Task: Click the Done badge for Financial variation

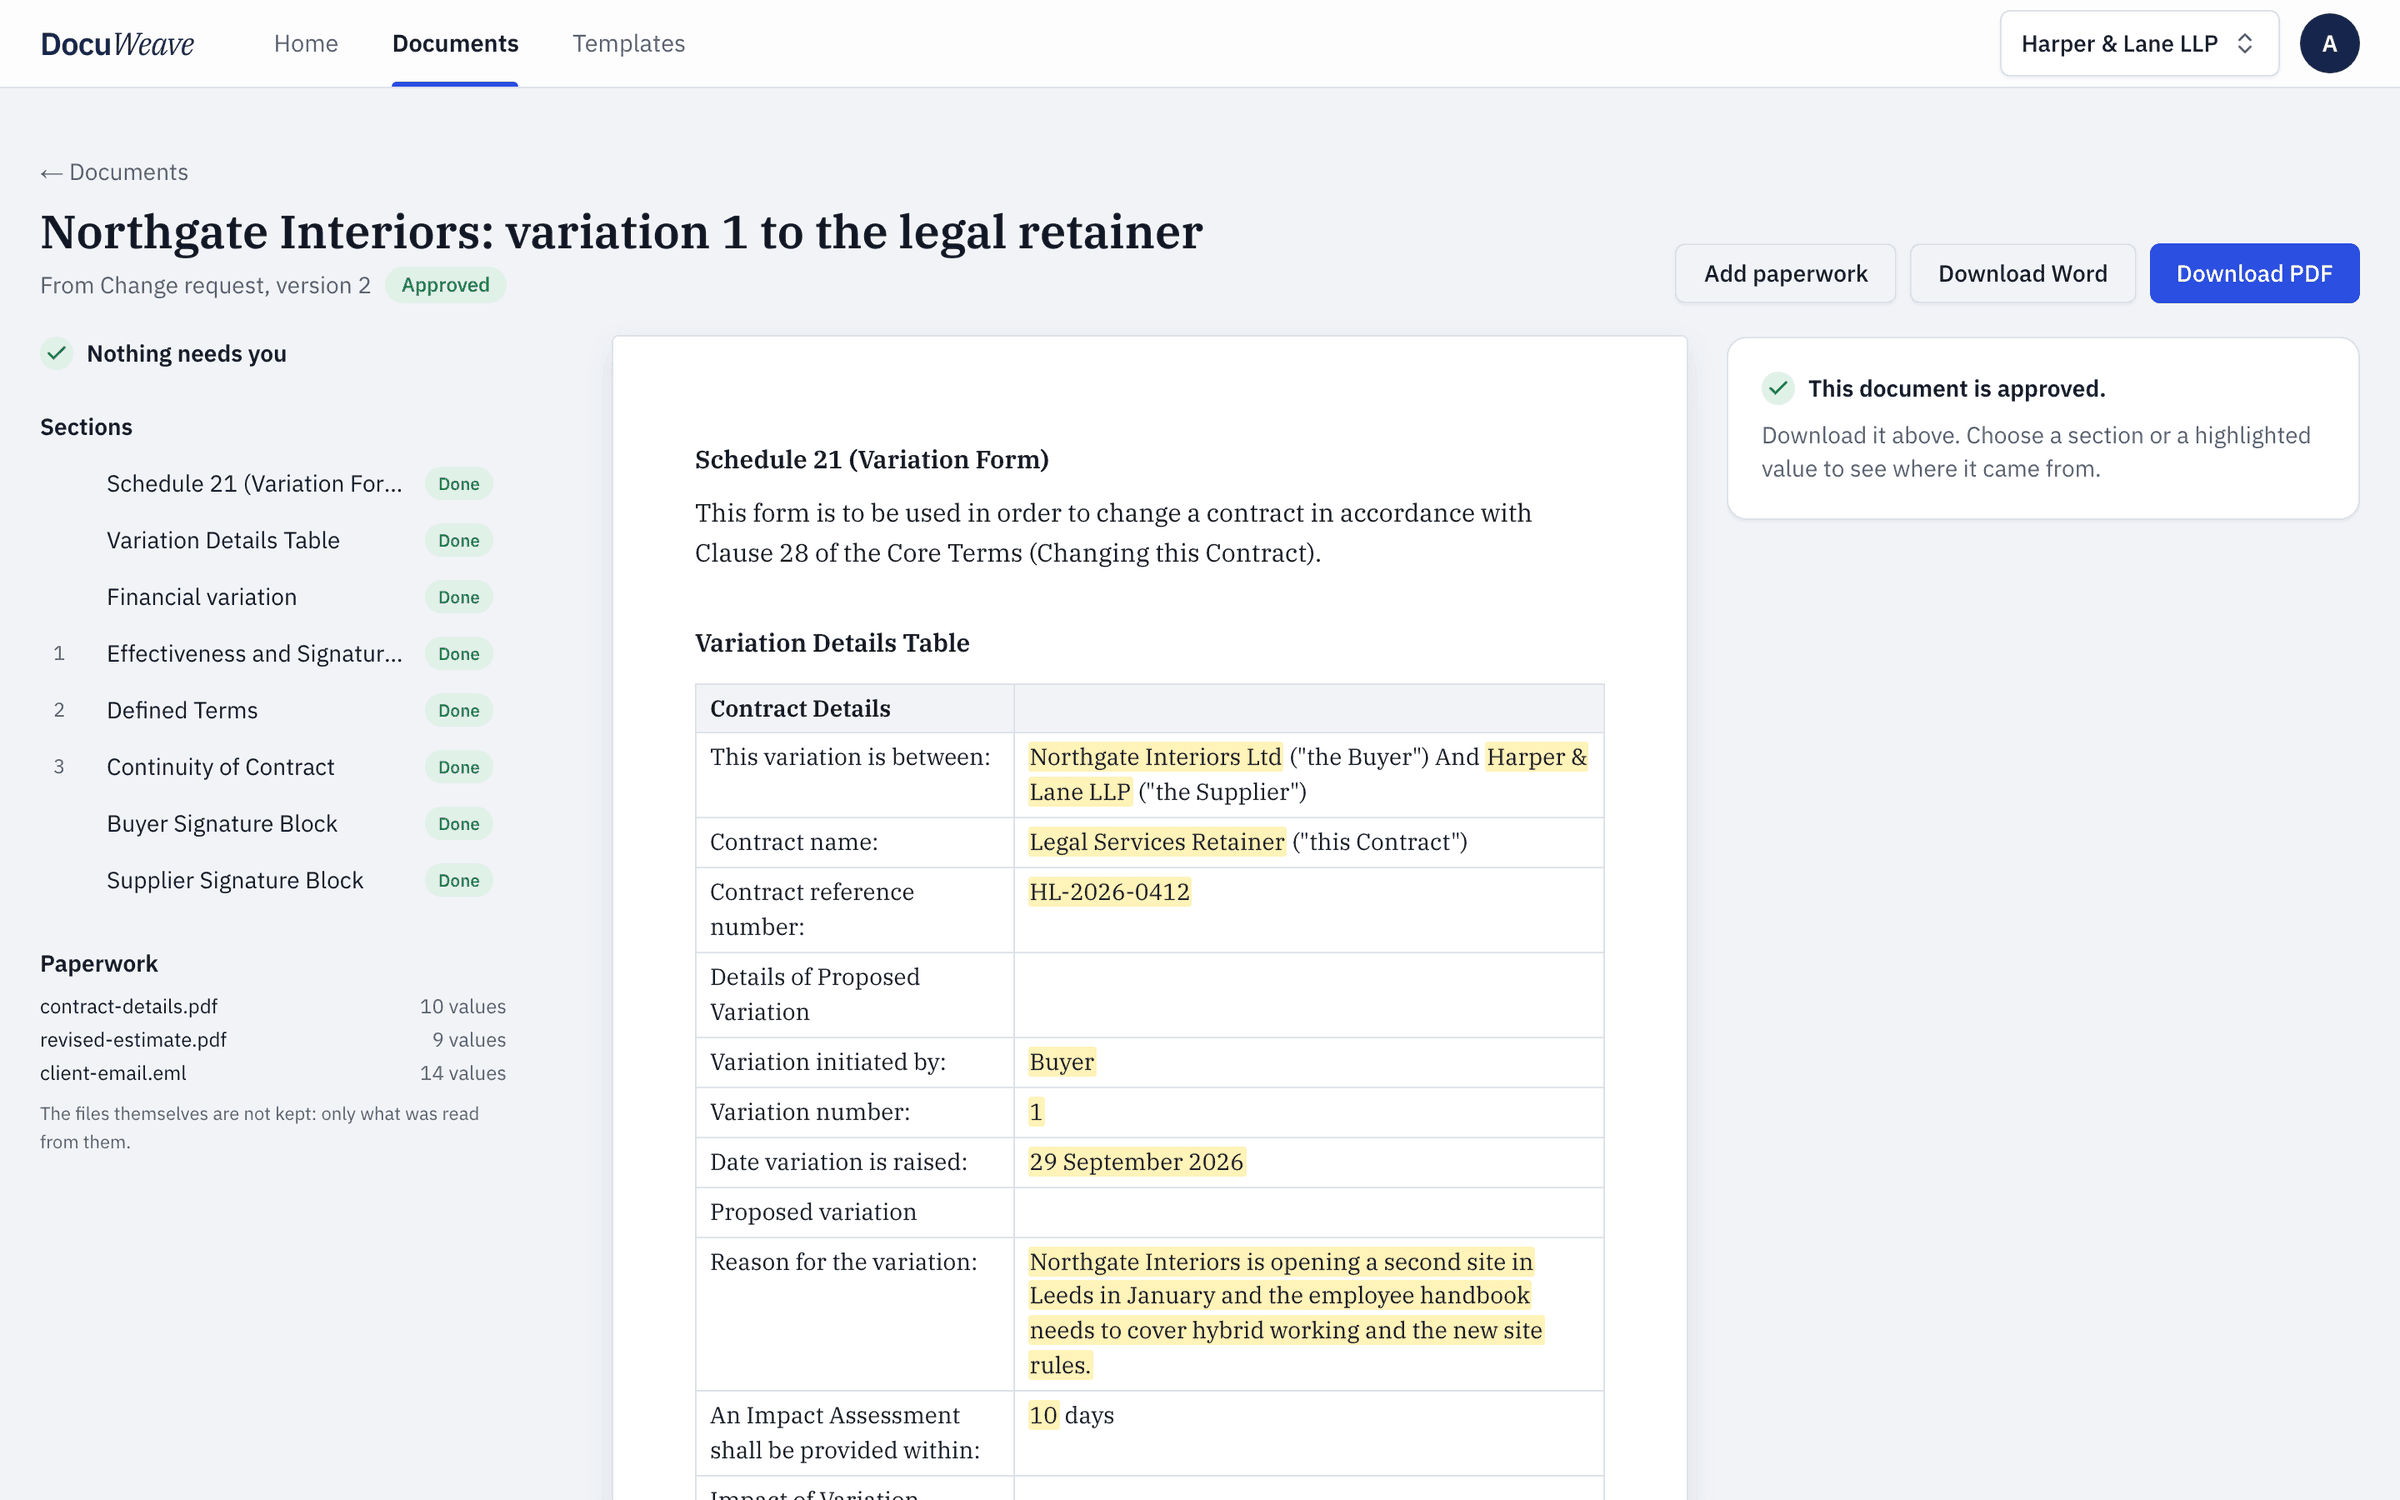Action: click(459, 597)
